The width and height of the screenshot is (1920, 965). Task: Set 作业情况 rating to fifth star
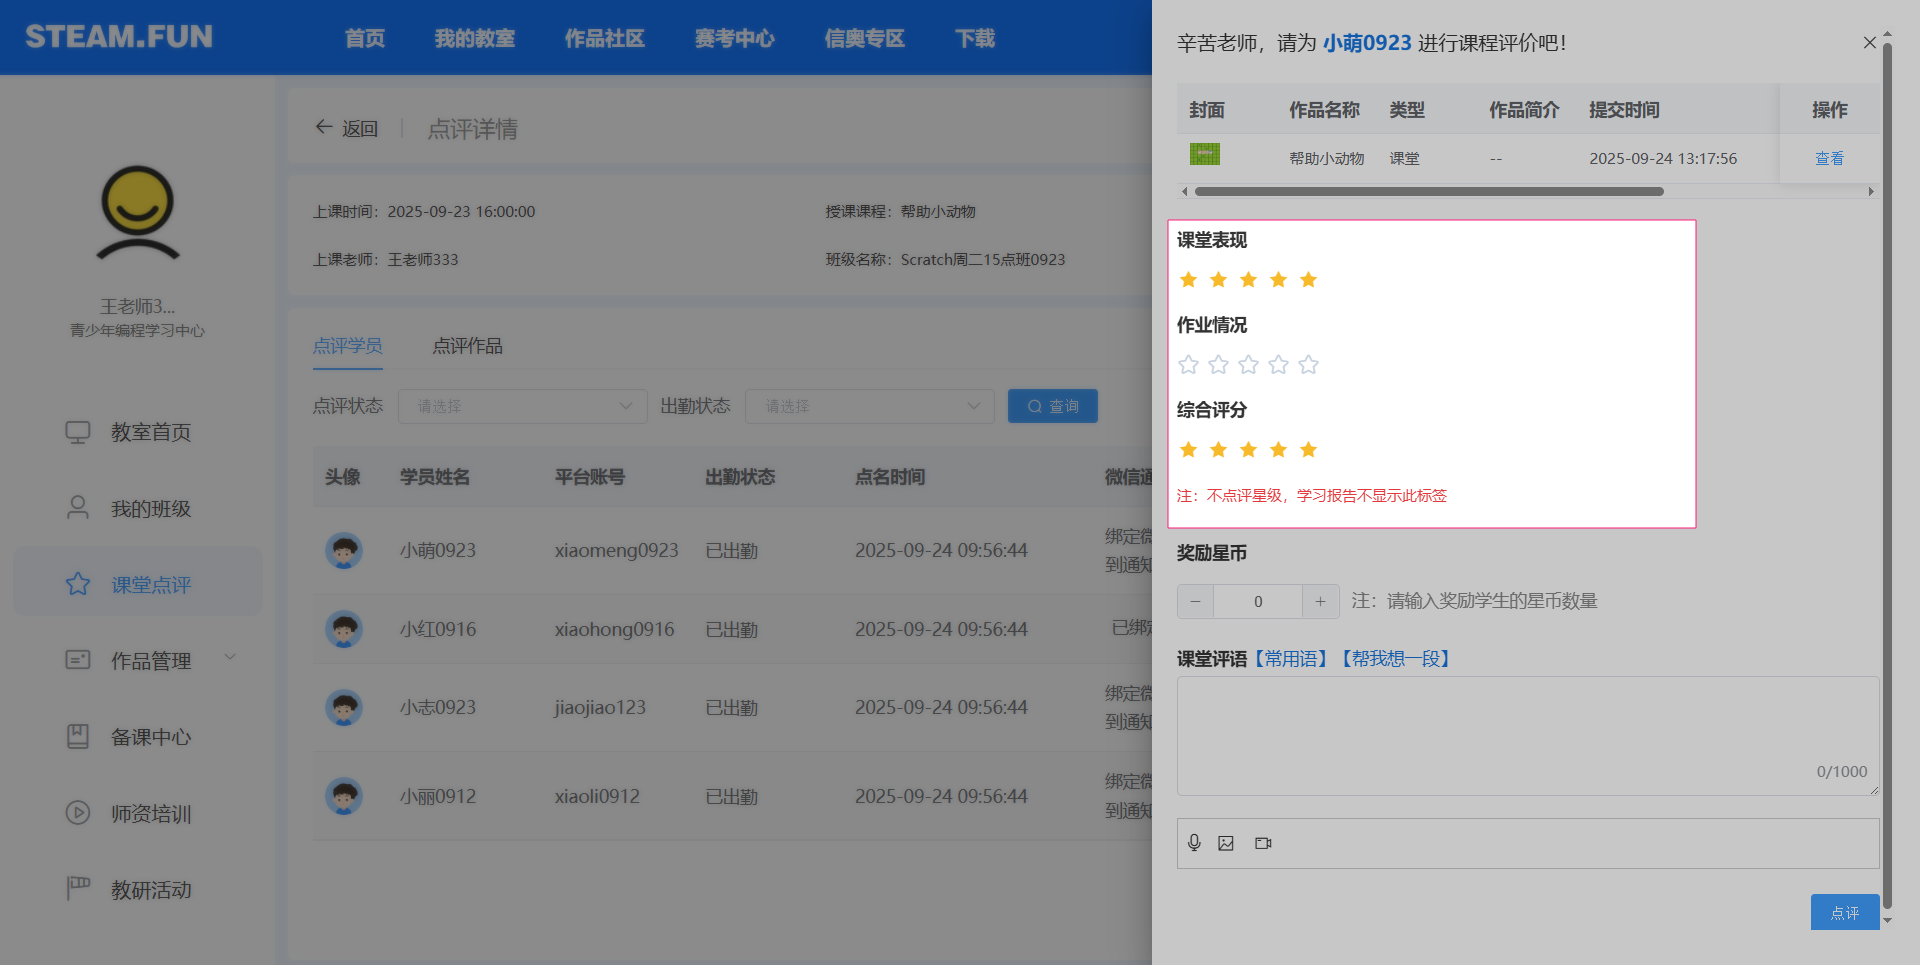pyautogui.click(x=1308, y=365)
